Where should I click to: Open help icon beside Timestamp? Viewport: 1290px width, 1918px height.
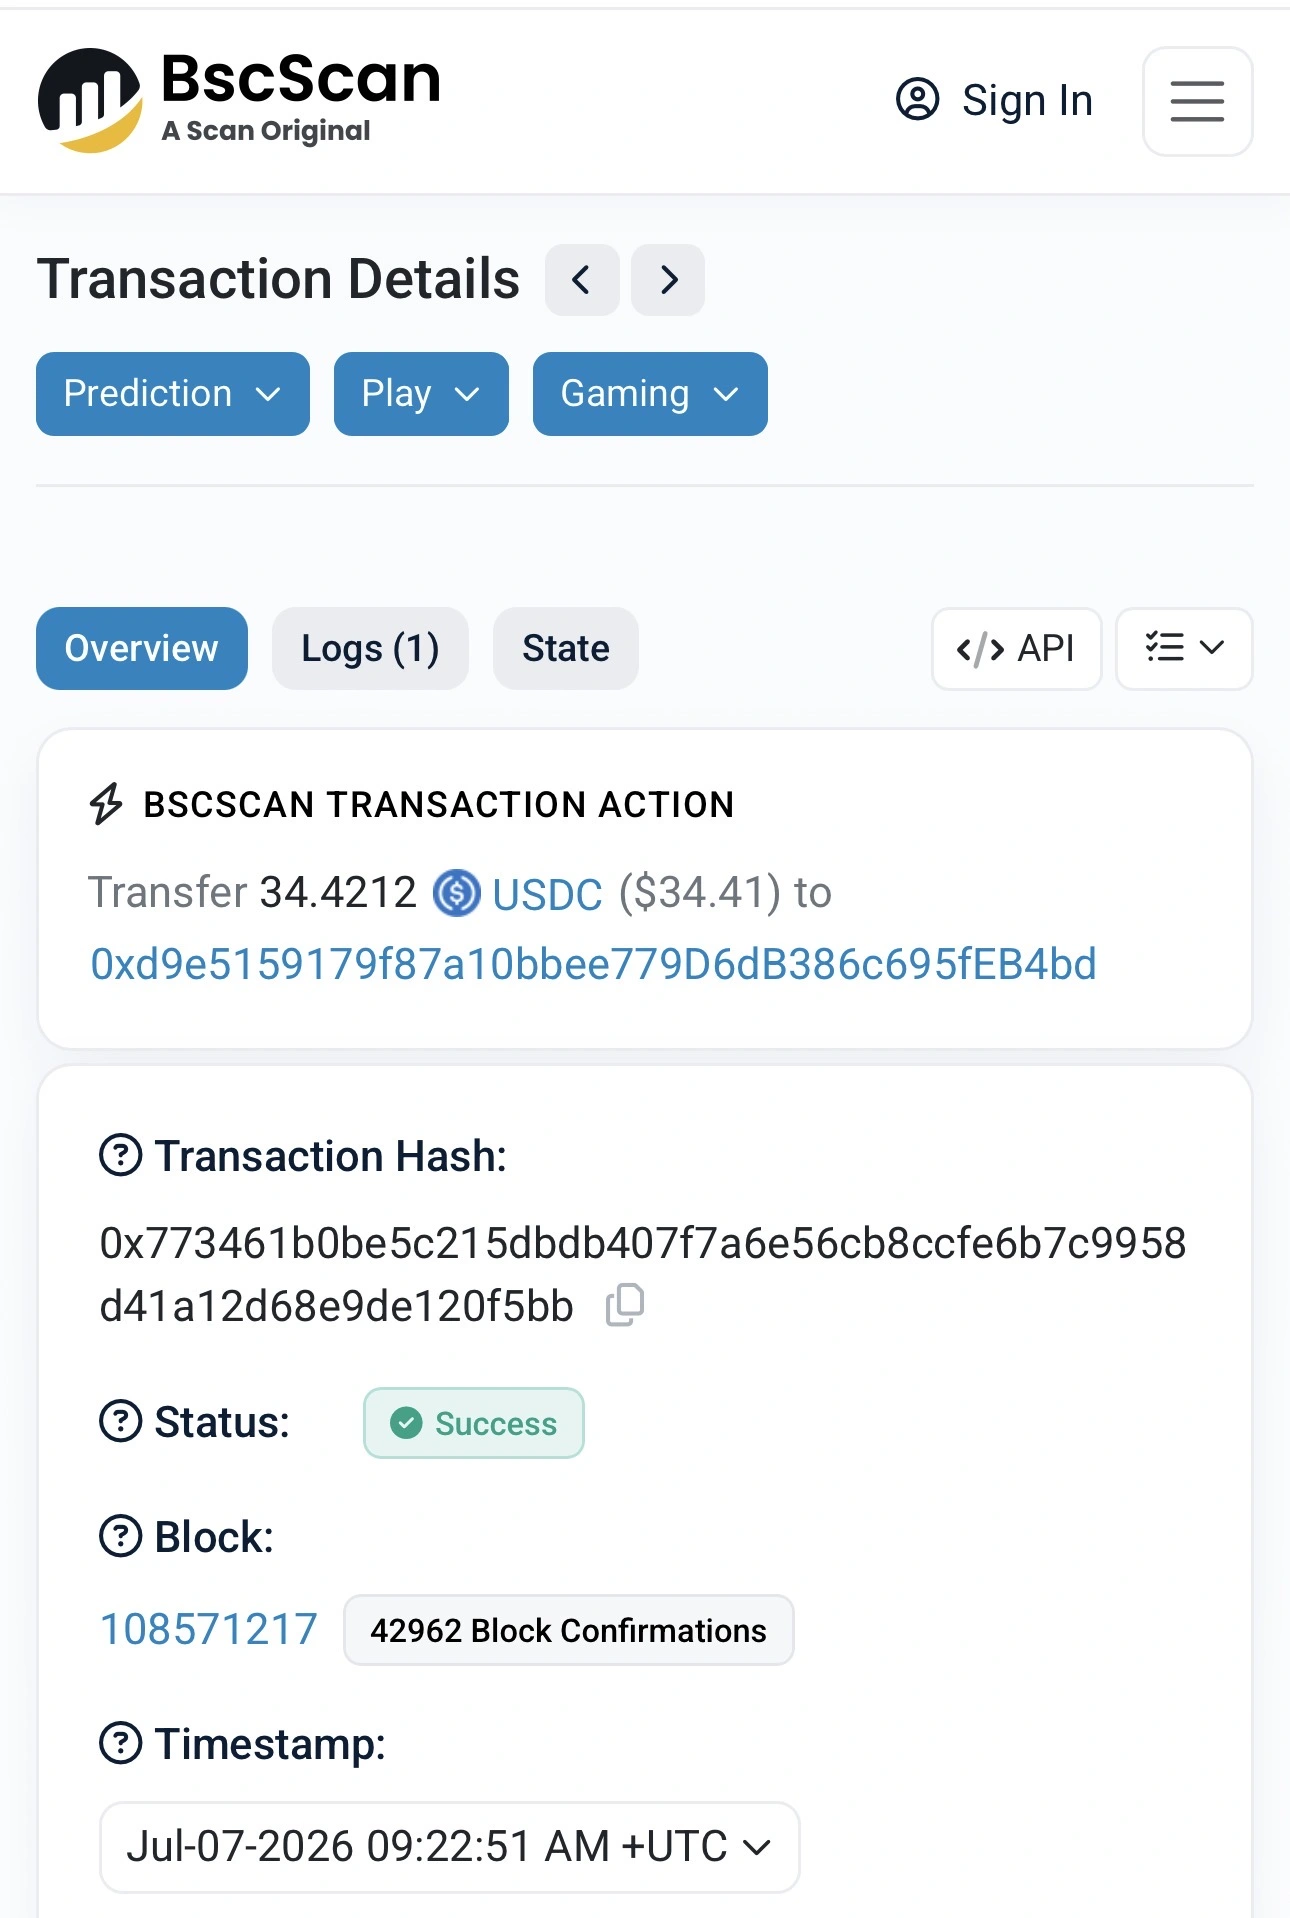click(x=121, y=1743)
